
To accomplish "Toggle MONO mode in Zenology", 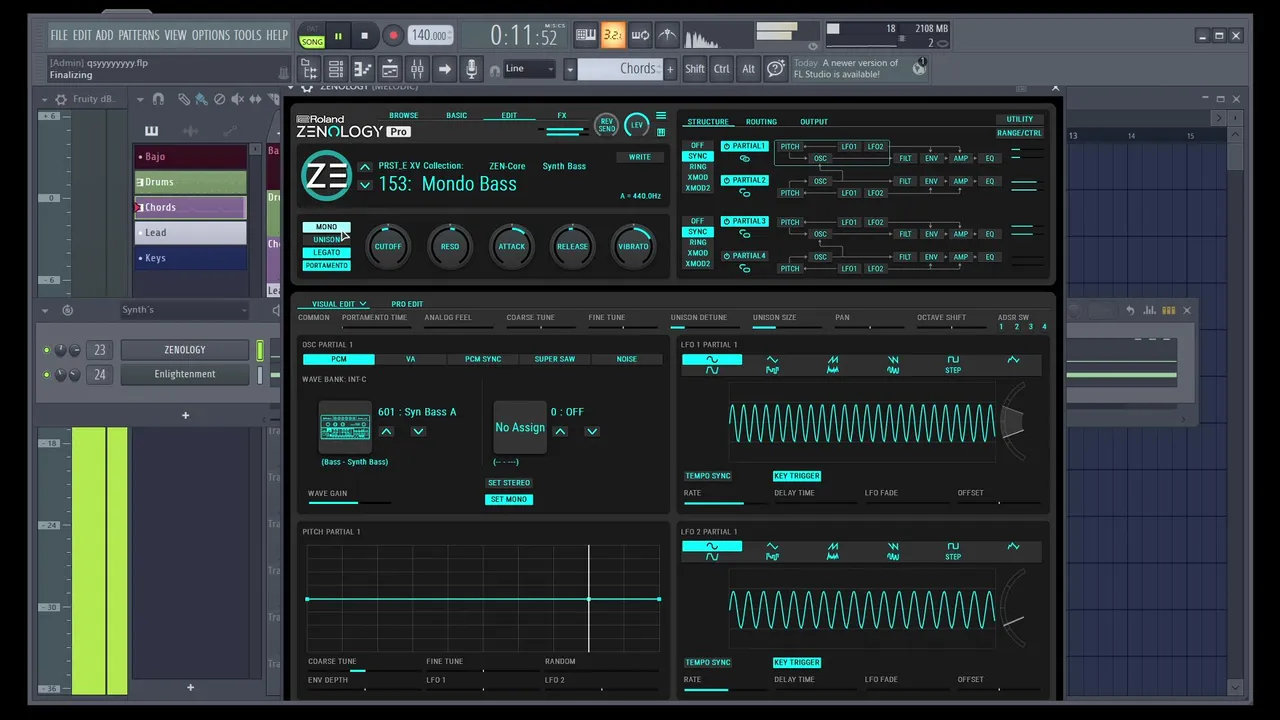I will coord(327,227).
